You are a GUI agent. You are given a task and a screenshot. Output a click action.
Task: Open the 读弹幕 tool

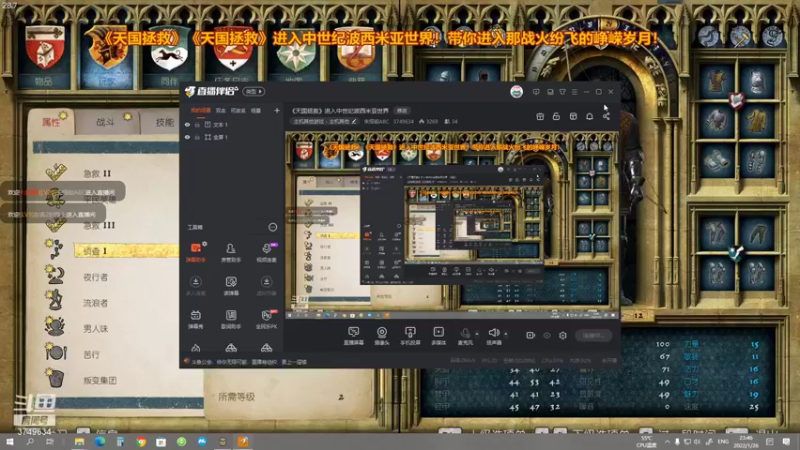pos(231,286)
